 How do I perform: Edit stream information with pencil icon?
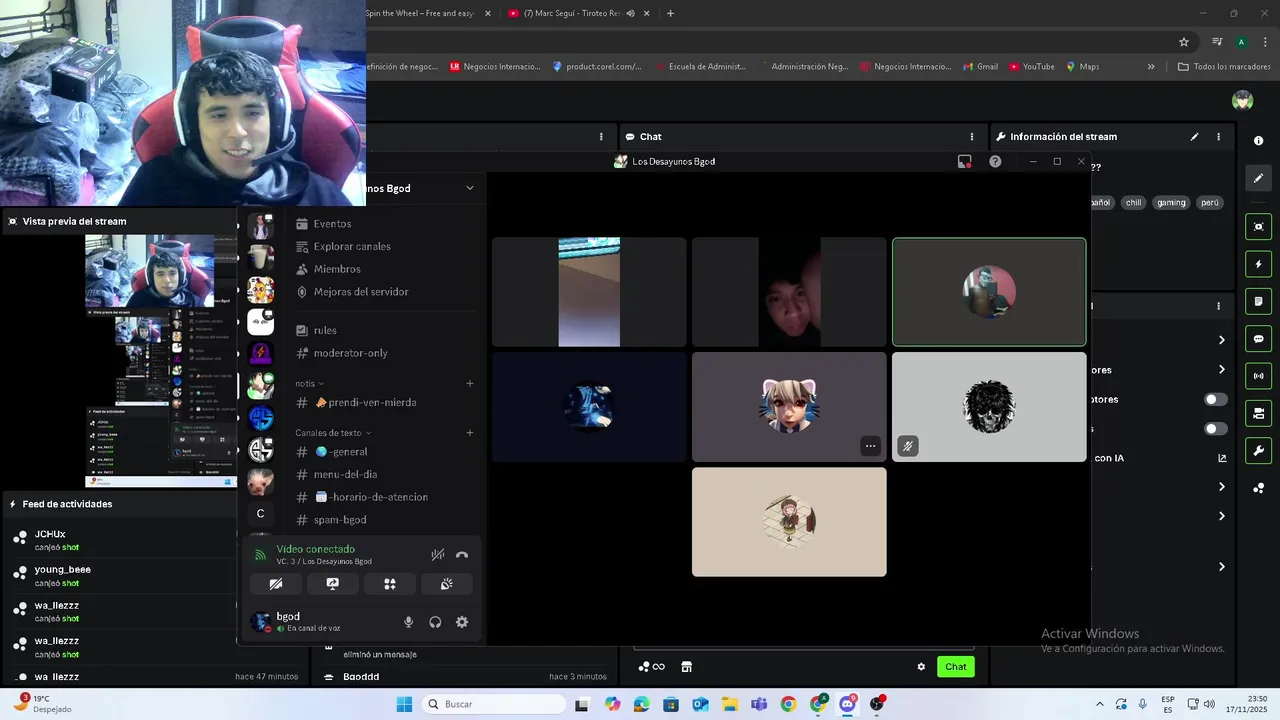(1194, 137)
